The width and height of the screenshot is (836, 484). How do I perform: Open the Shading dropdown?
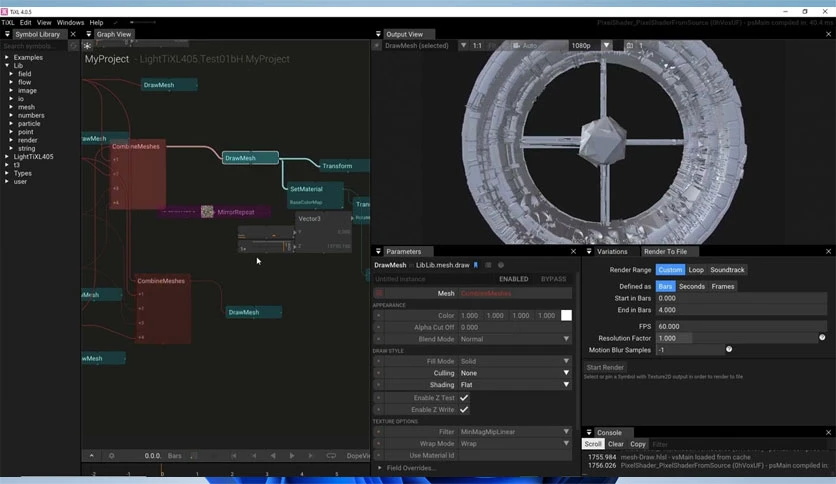515,385
